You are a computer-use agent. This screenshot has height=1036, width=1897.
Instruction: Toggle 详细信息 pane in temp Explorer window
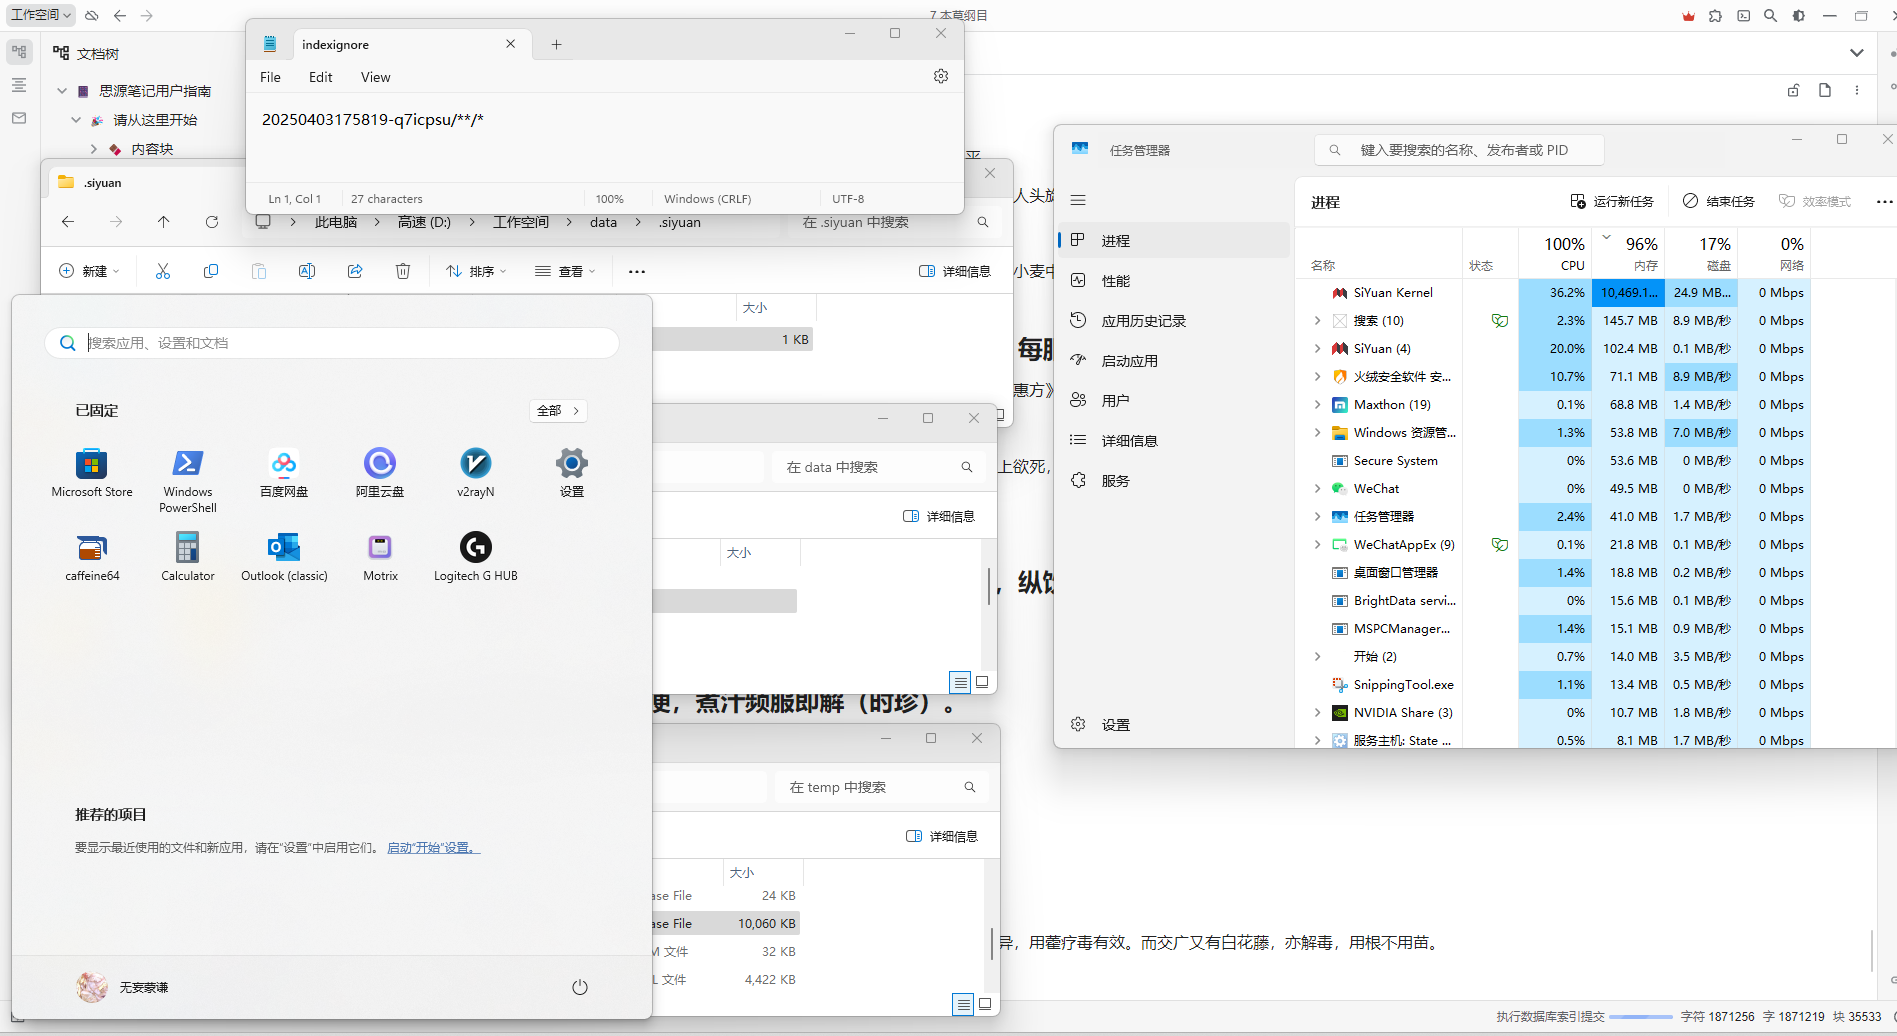[x=942, y=836]
